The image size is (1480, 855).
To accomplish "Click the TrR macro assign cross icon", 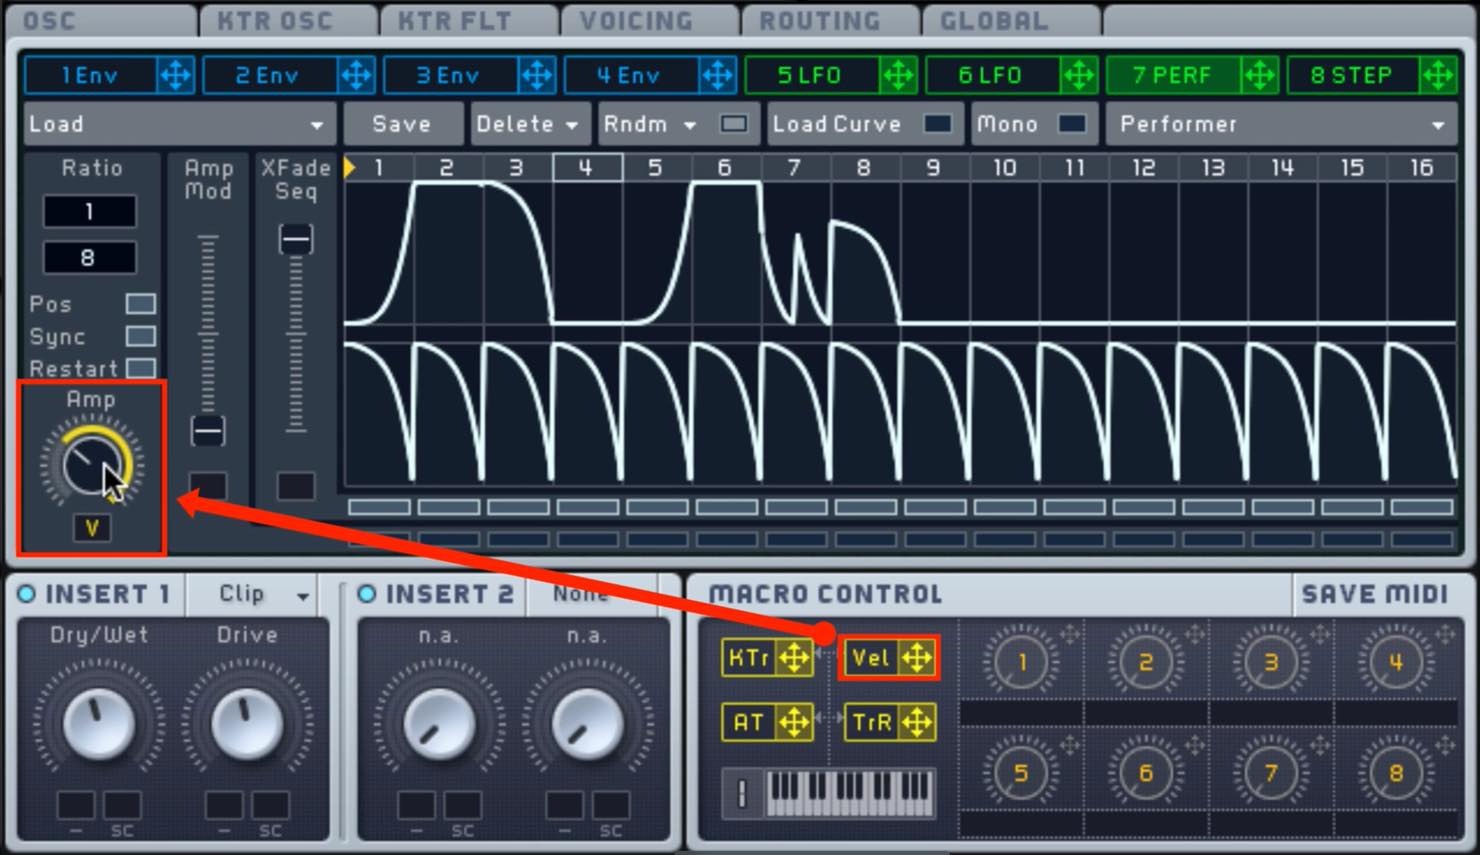I will 916,722.
